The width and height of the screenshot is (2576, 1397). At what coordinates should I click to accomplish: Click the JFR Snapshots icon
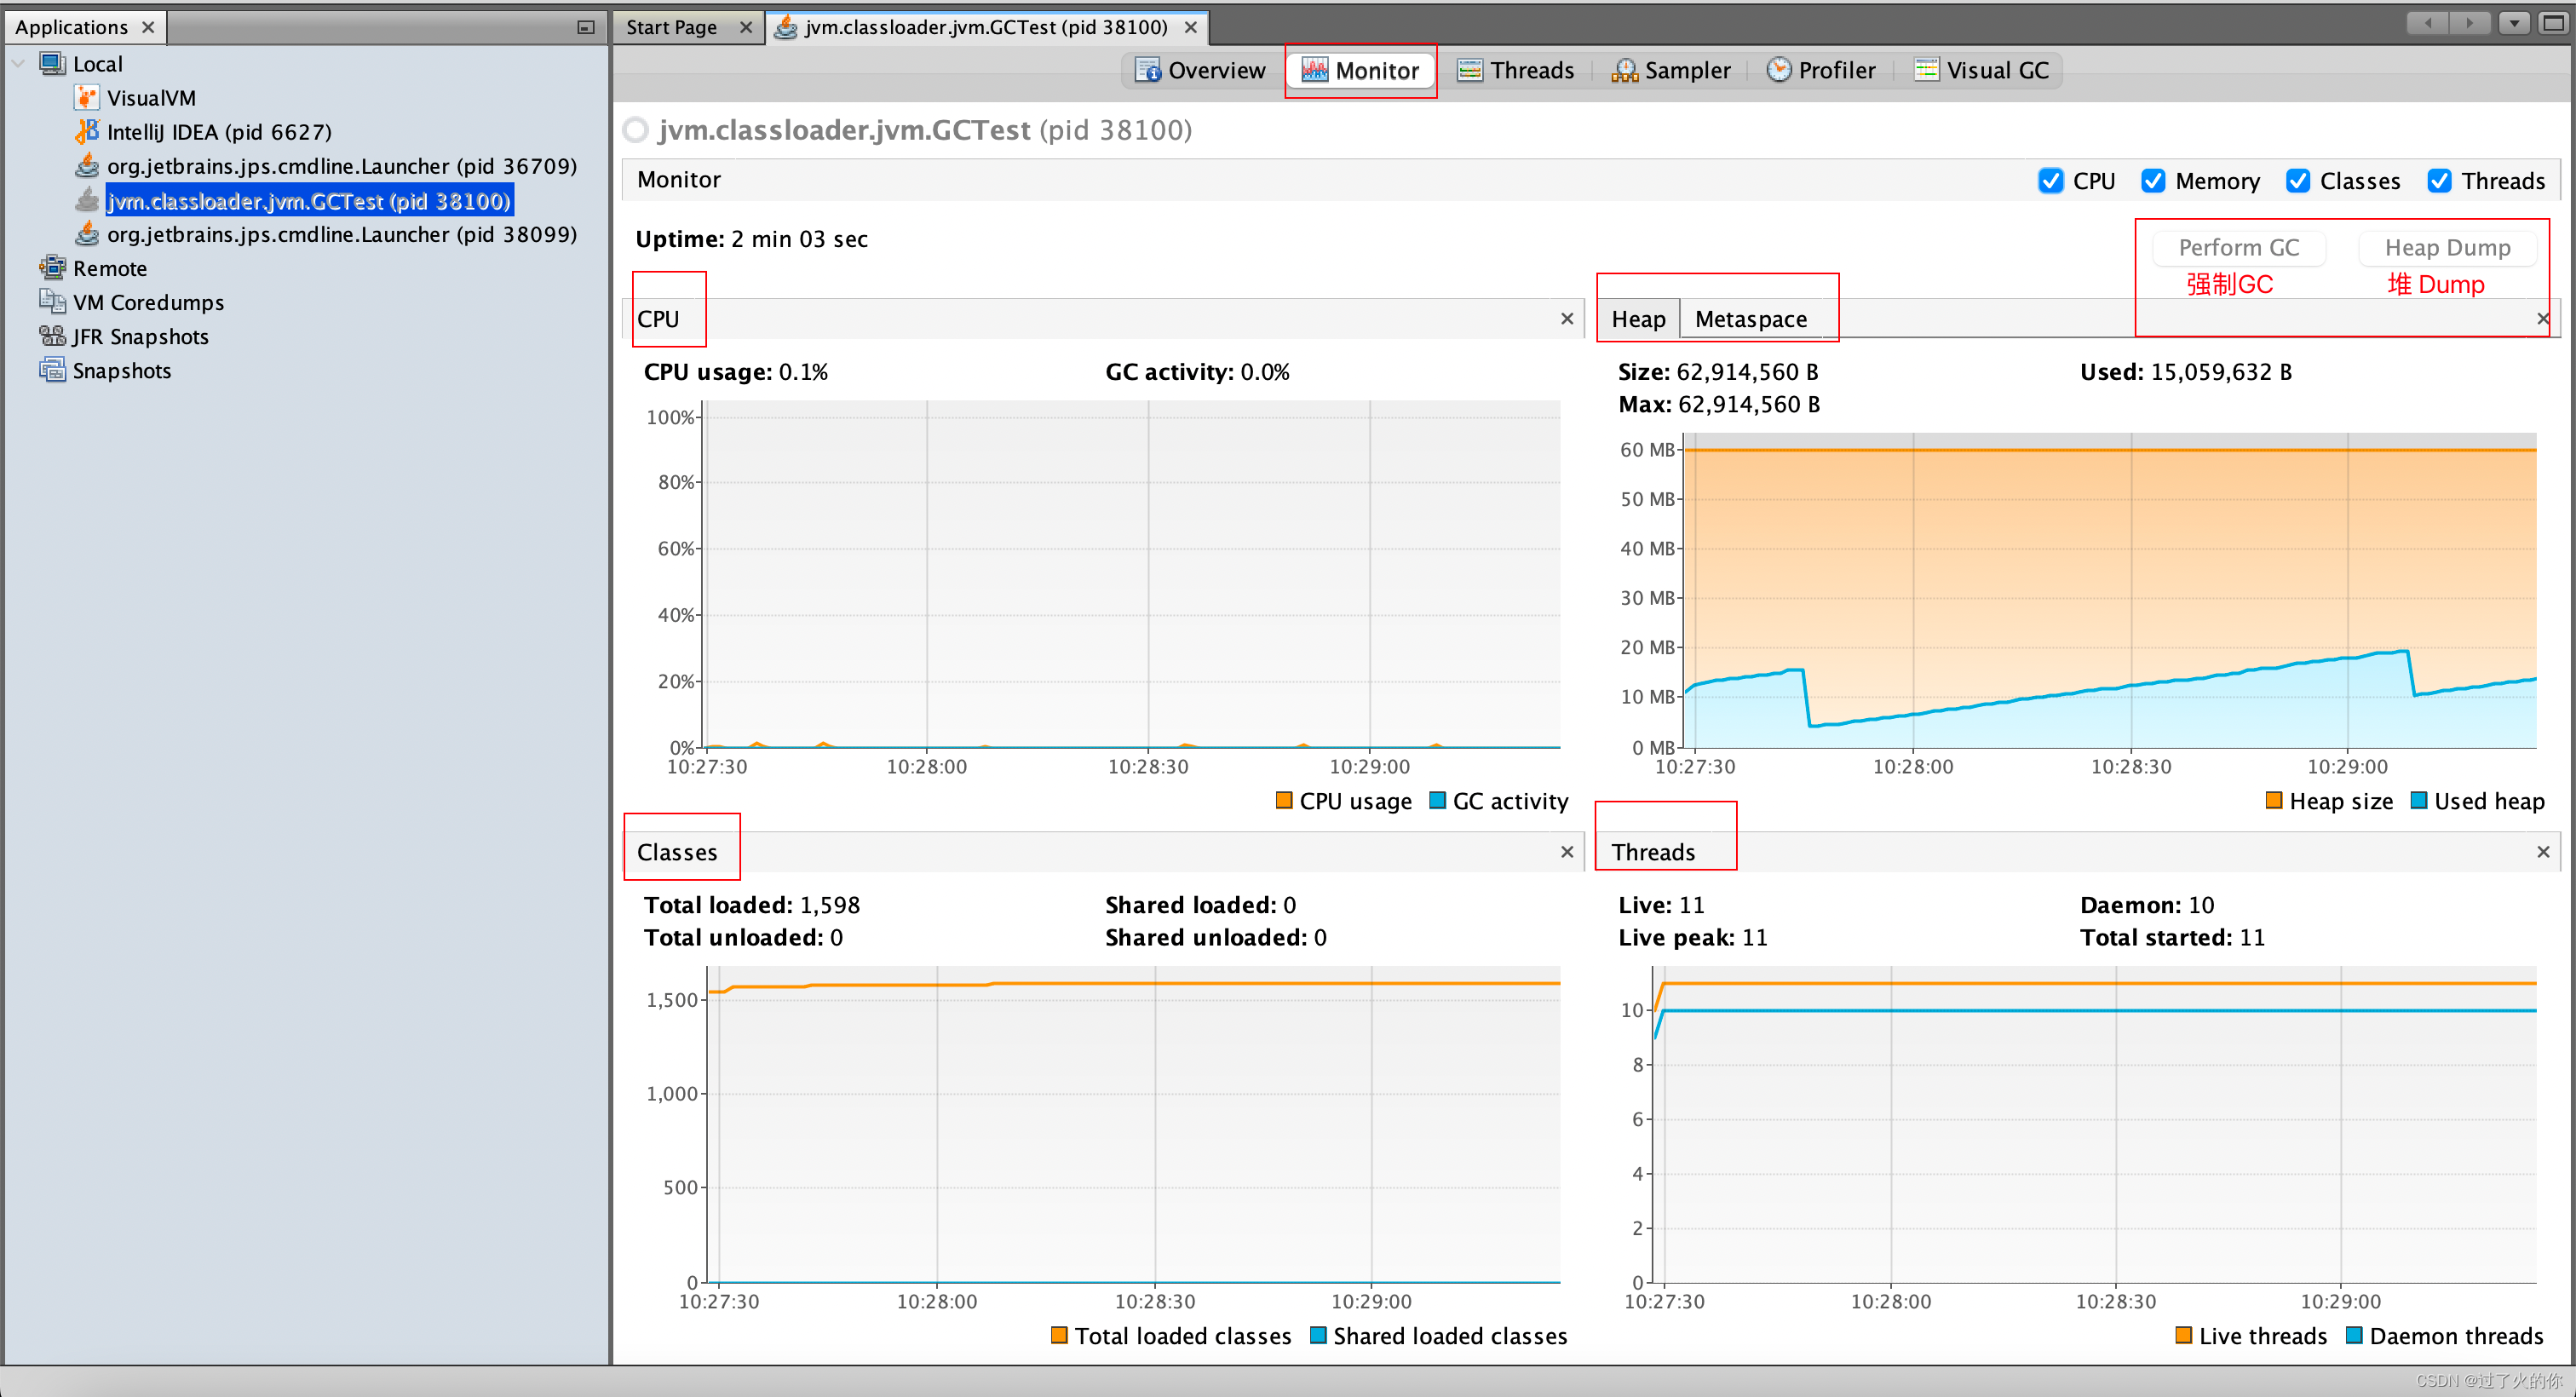[52, 336]
